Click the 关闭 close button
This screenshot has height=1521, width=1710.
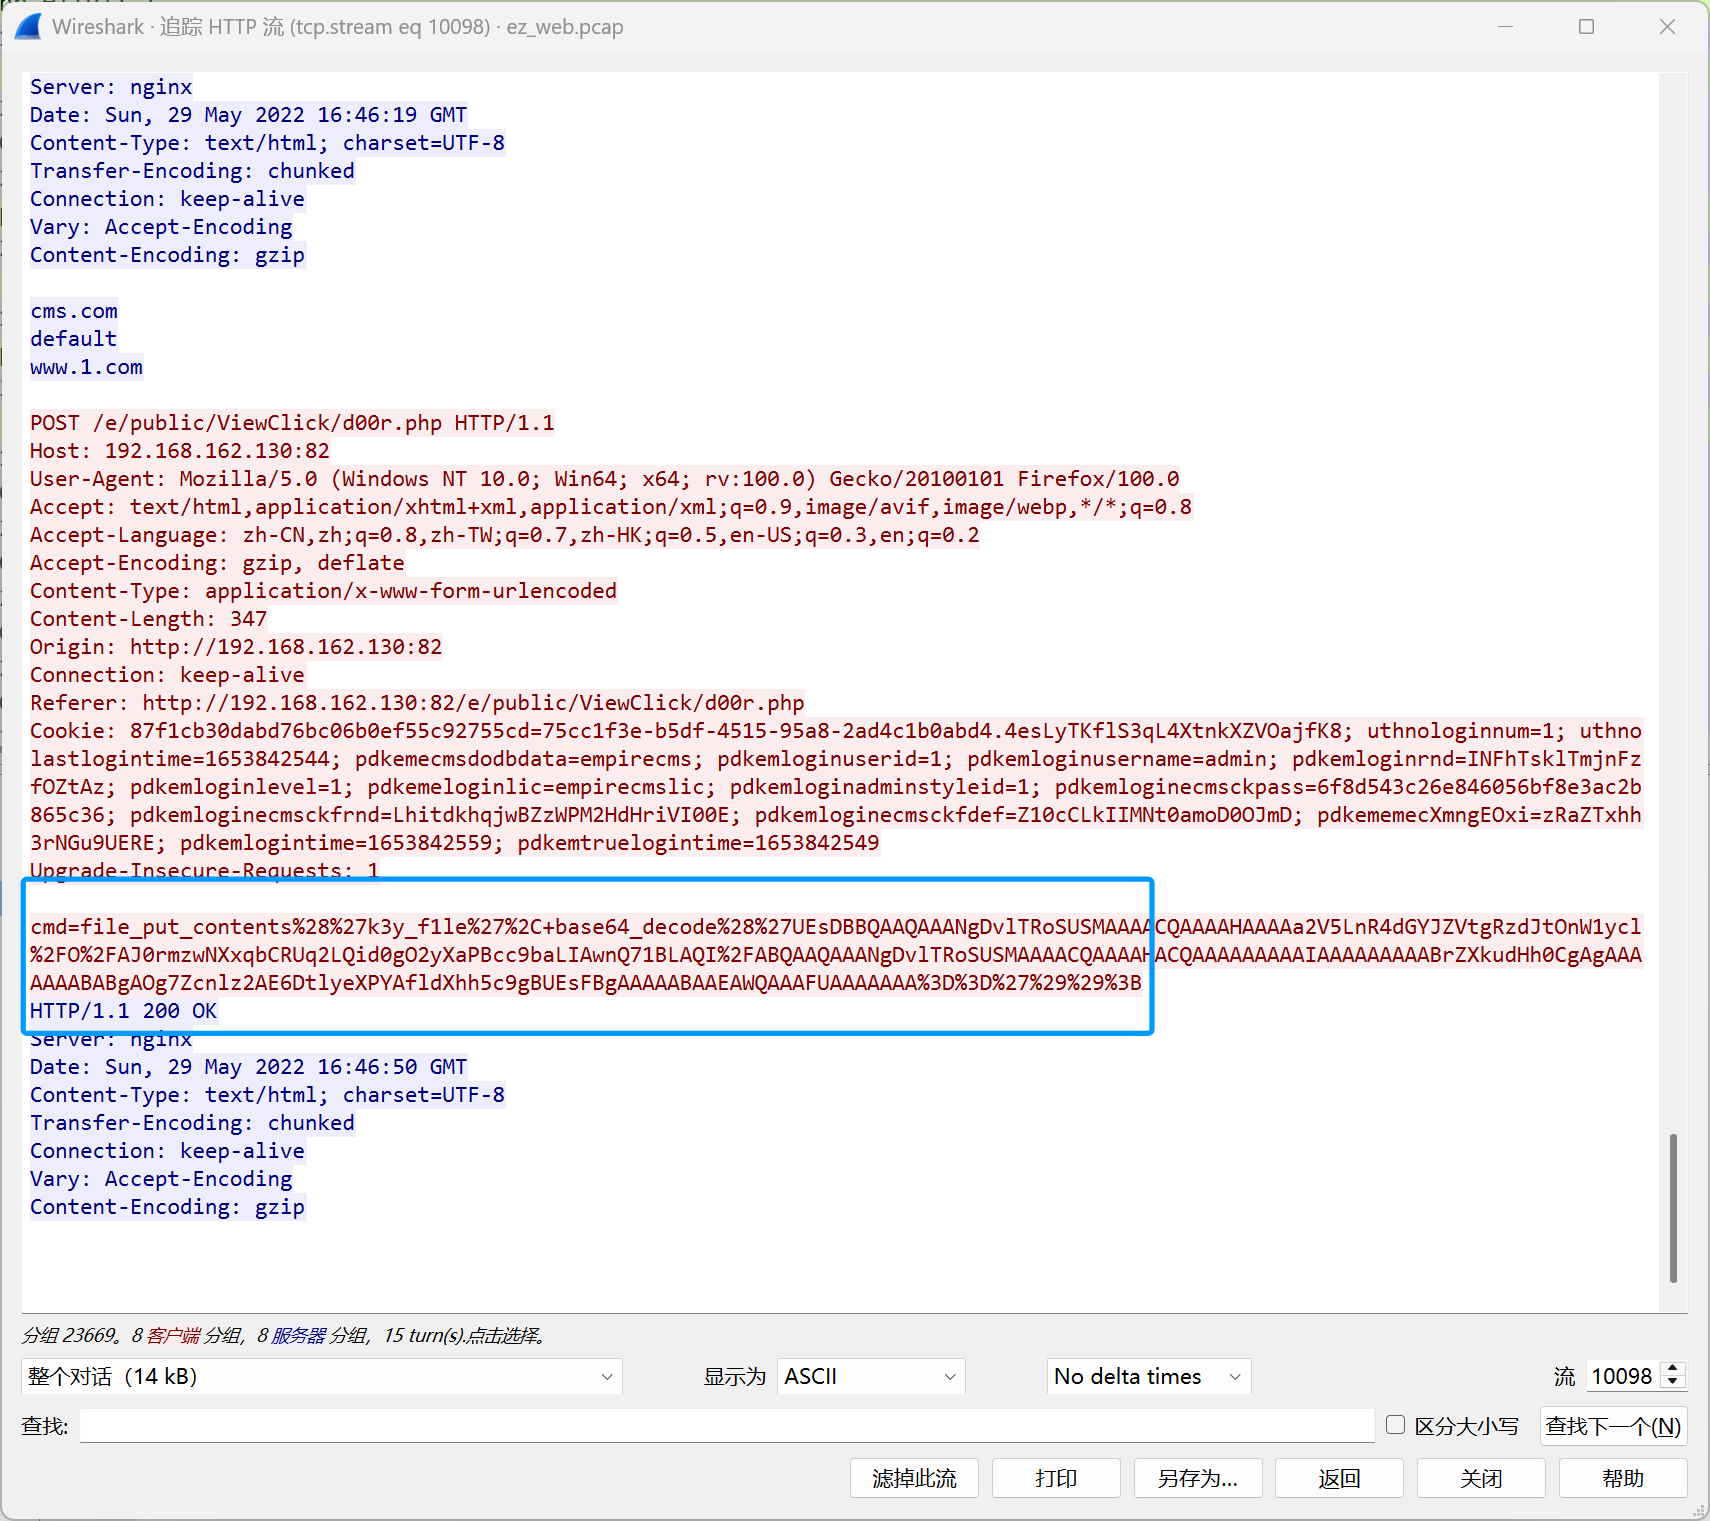(x=1481, y=1478)
